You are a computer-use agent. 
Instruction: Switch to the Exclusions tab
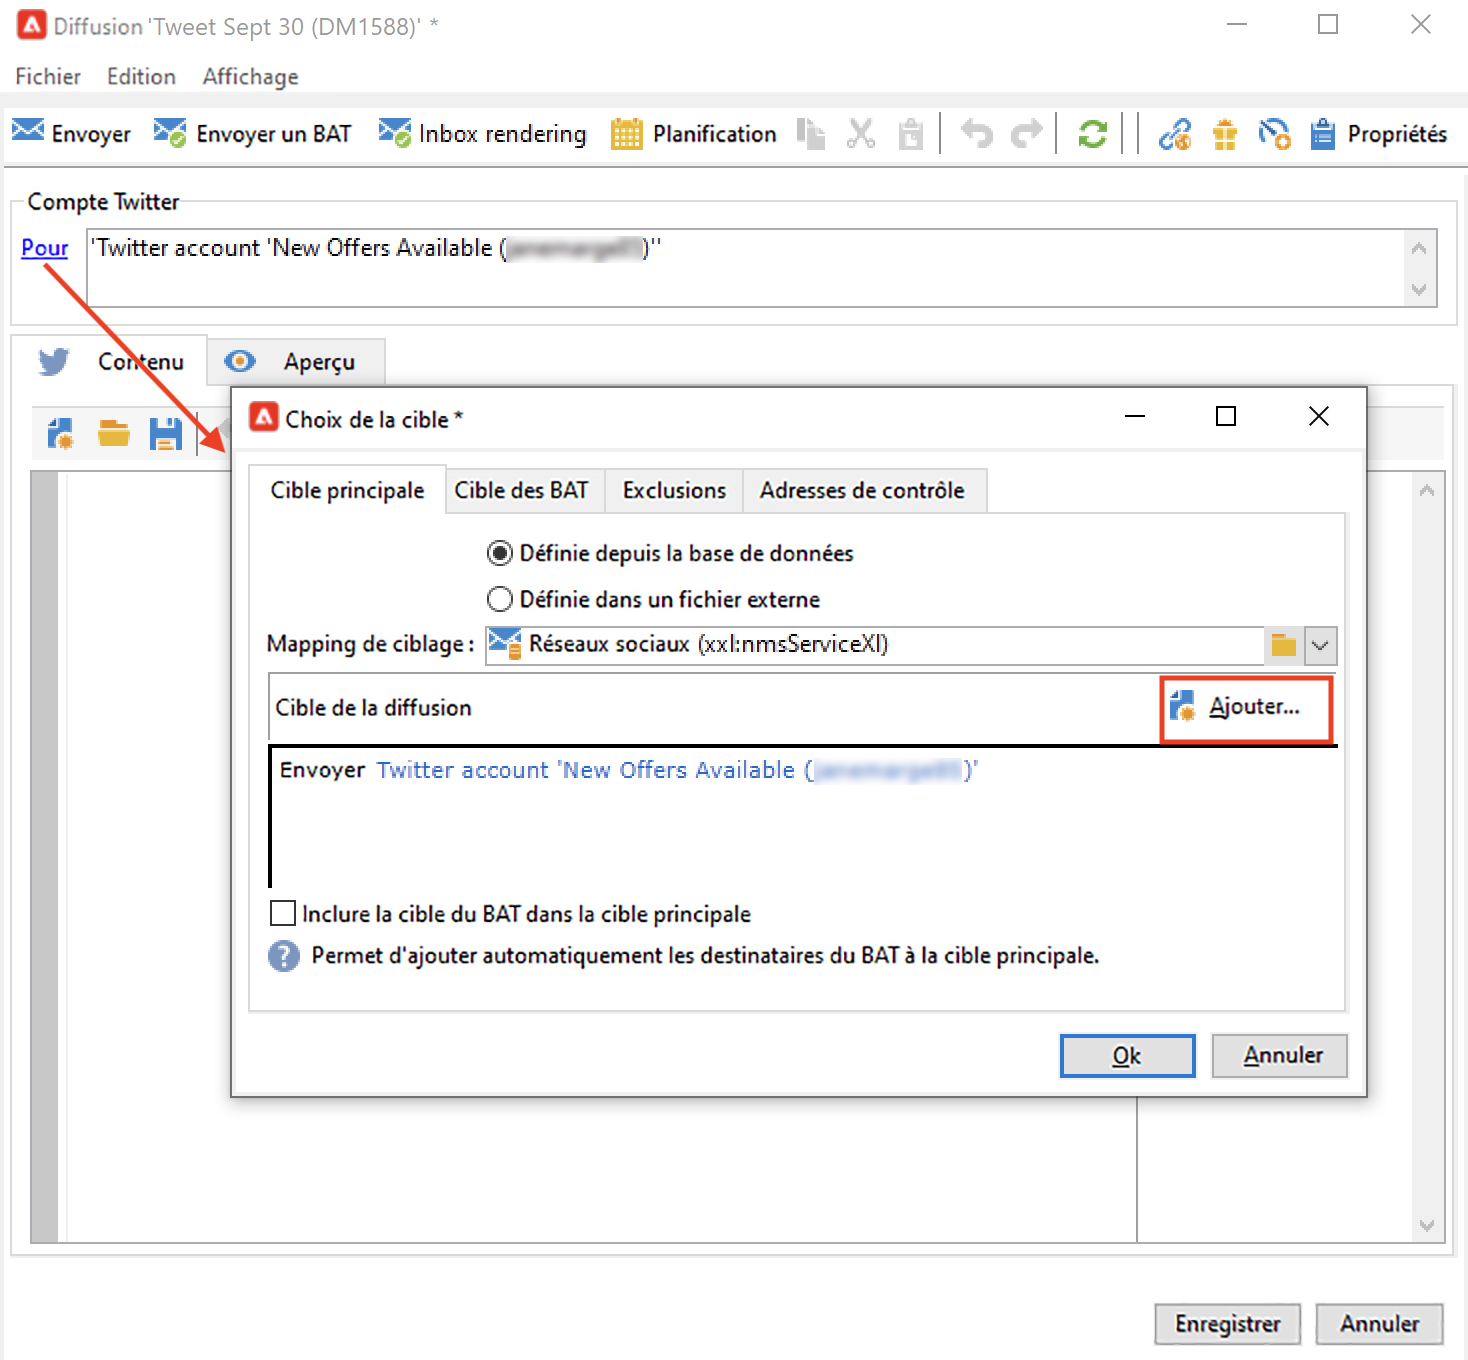click(x=674, y=490)
